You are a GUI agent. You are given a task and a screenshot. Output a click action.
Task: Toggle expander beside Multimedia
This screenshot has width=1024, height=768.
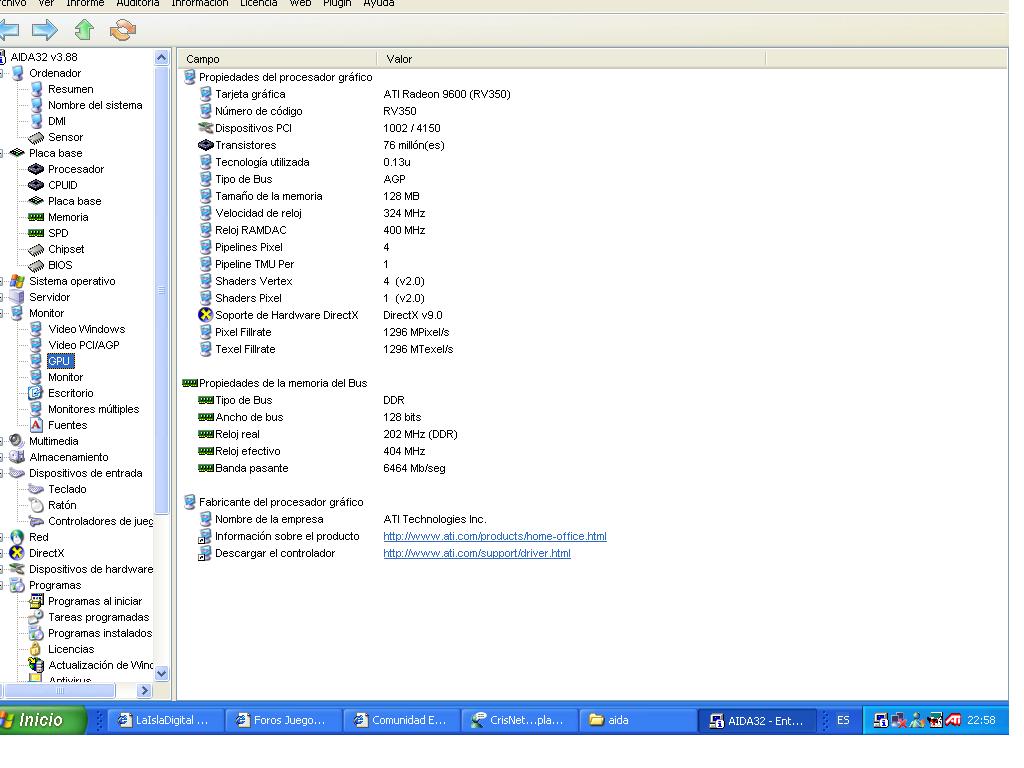pos(2,441)
